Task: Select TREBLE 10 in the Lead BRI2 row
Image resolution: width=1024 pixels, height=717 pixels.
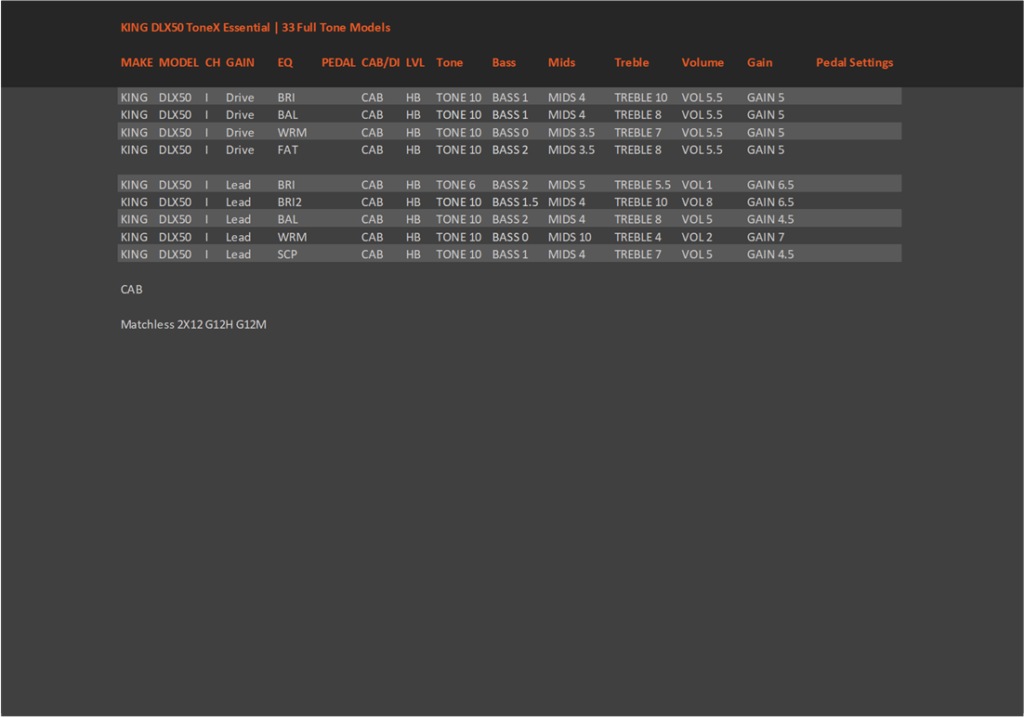Action: (641, 202)
